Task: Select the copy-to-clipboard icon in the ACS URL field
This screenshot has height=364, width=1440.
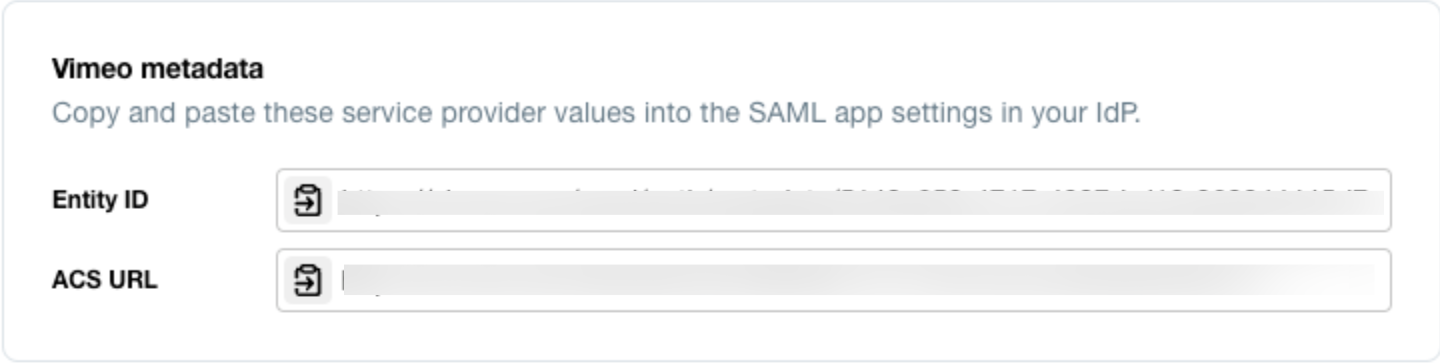Action: [308, 280]
